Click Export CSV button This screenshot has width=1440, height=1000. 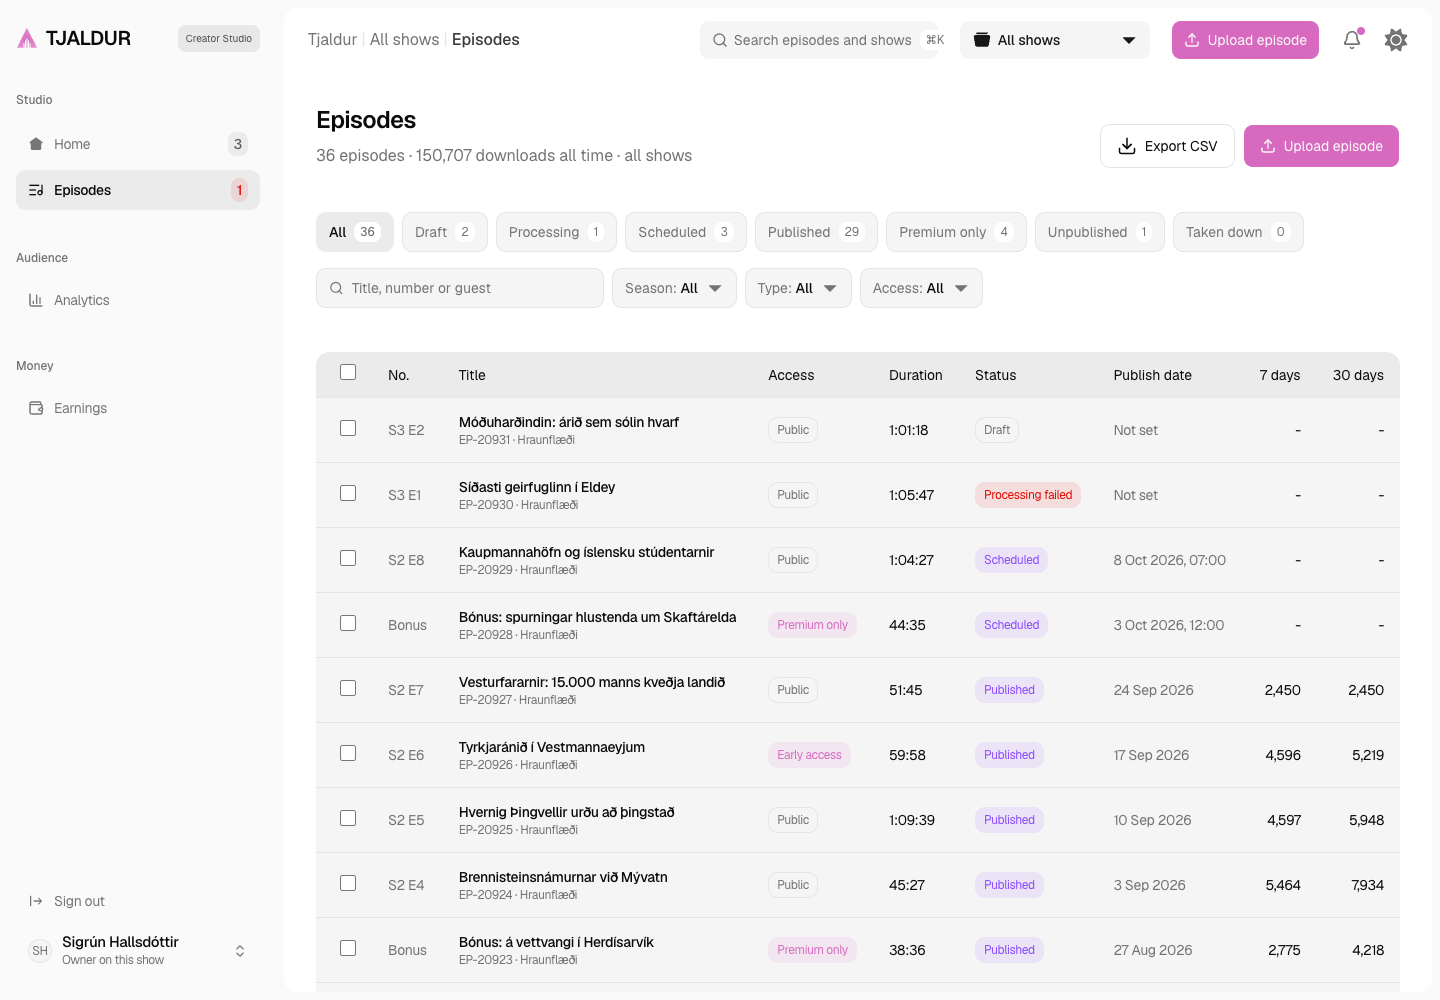tap(1167, 146)
